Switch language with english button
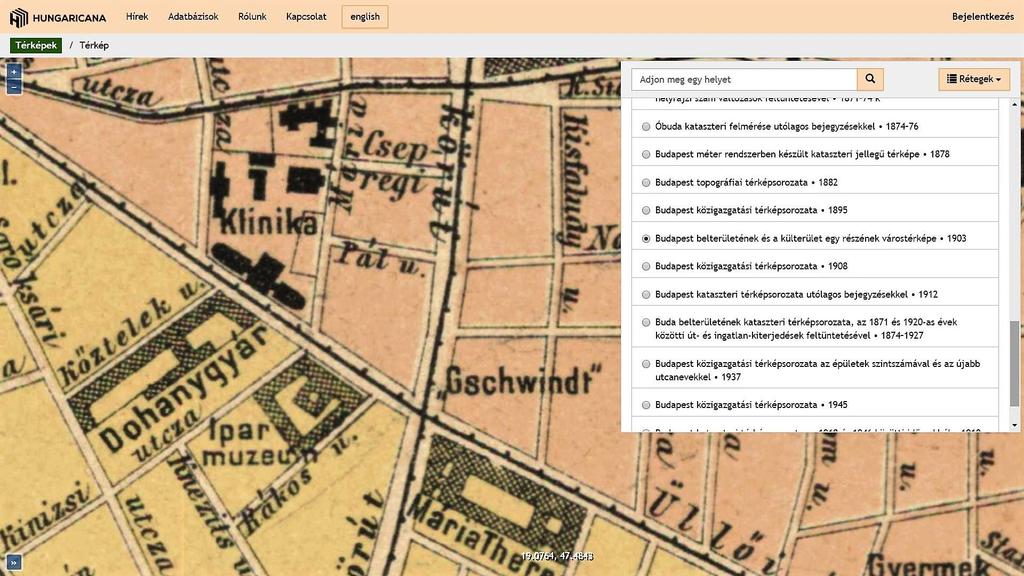 tap(364, 17)
